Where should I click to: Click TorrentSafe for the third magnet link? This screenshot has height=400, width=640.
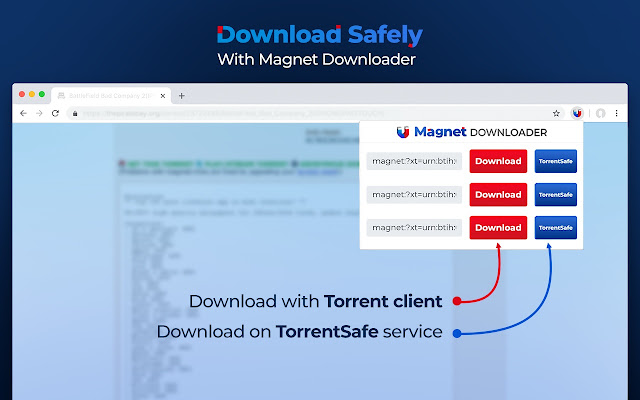point(556,228)
